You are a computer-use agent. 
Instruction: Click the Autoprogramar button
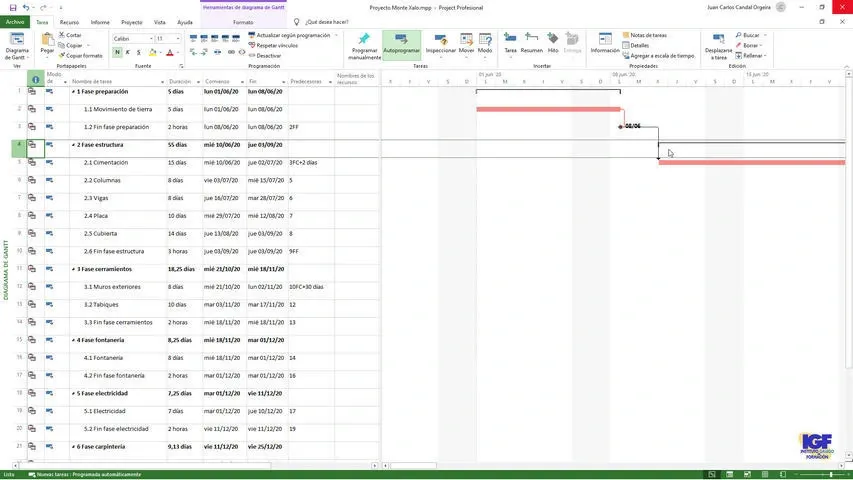point(401,46)
